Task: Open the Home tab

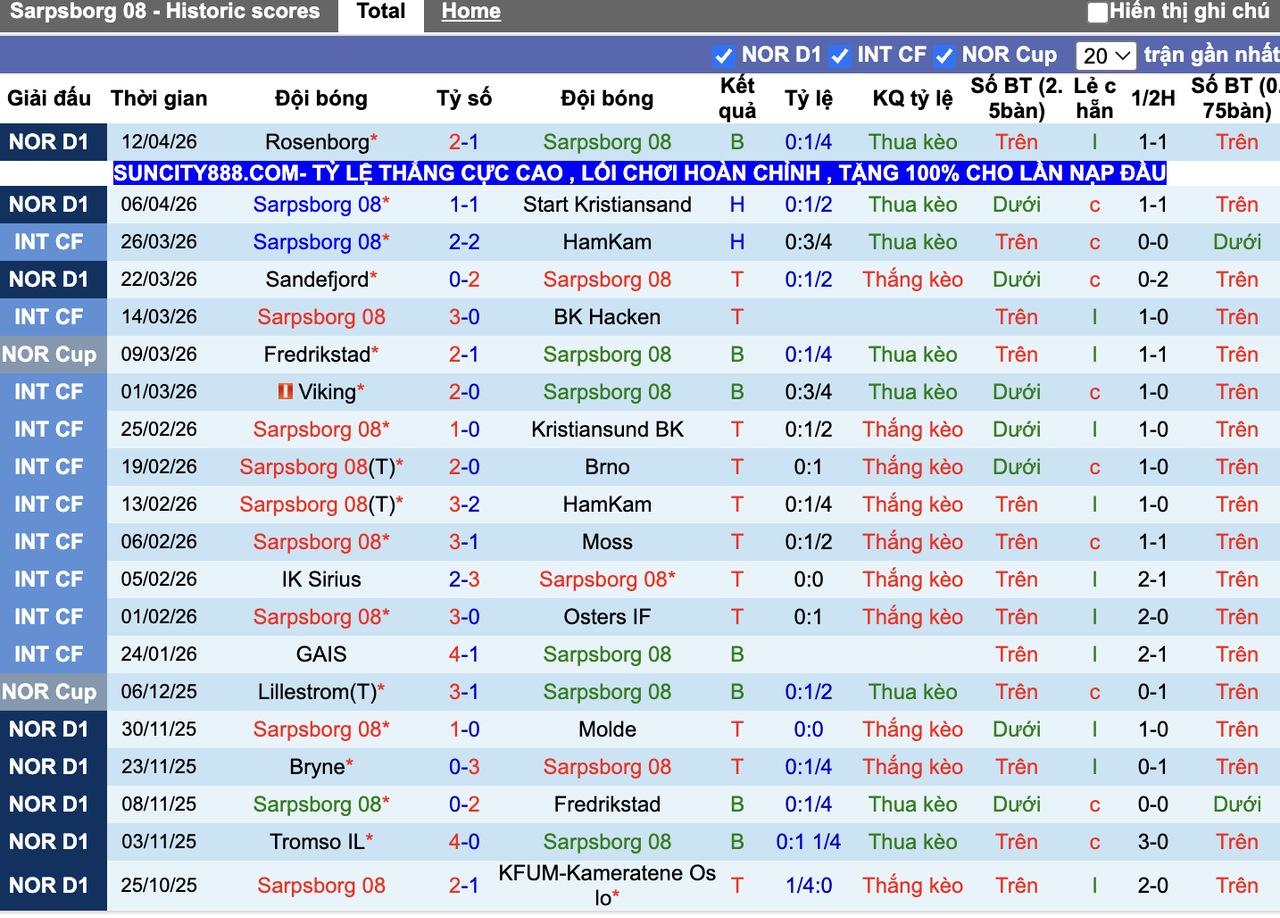Action: click(471, 12)
